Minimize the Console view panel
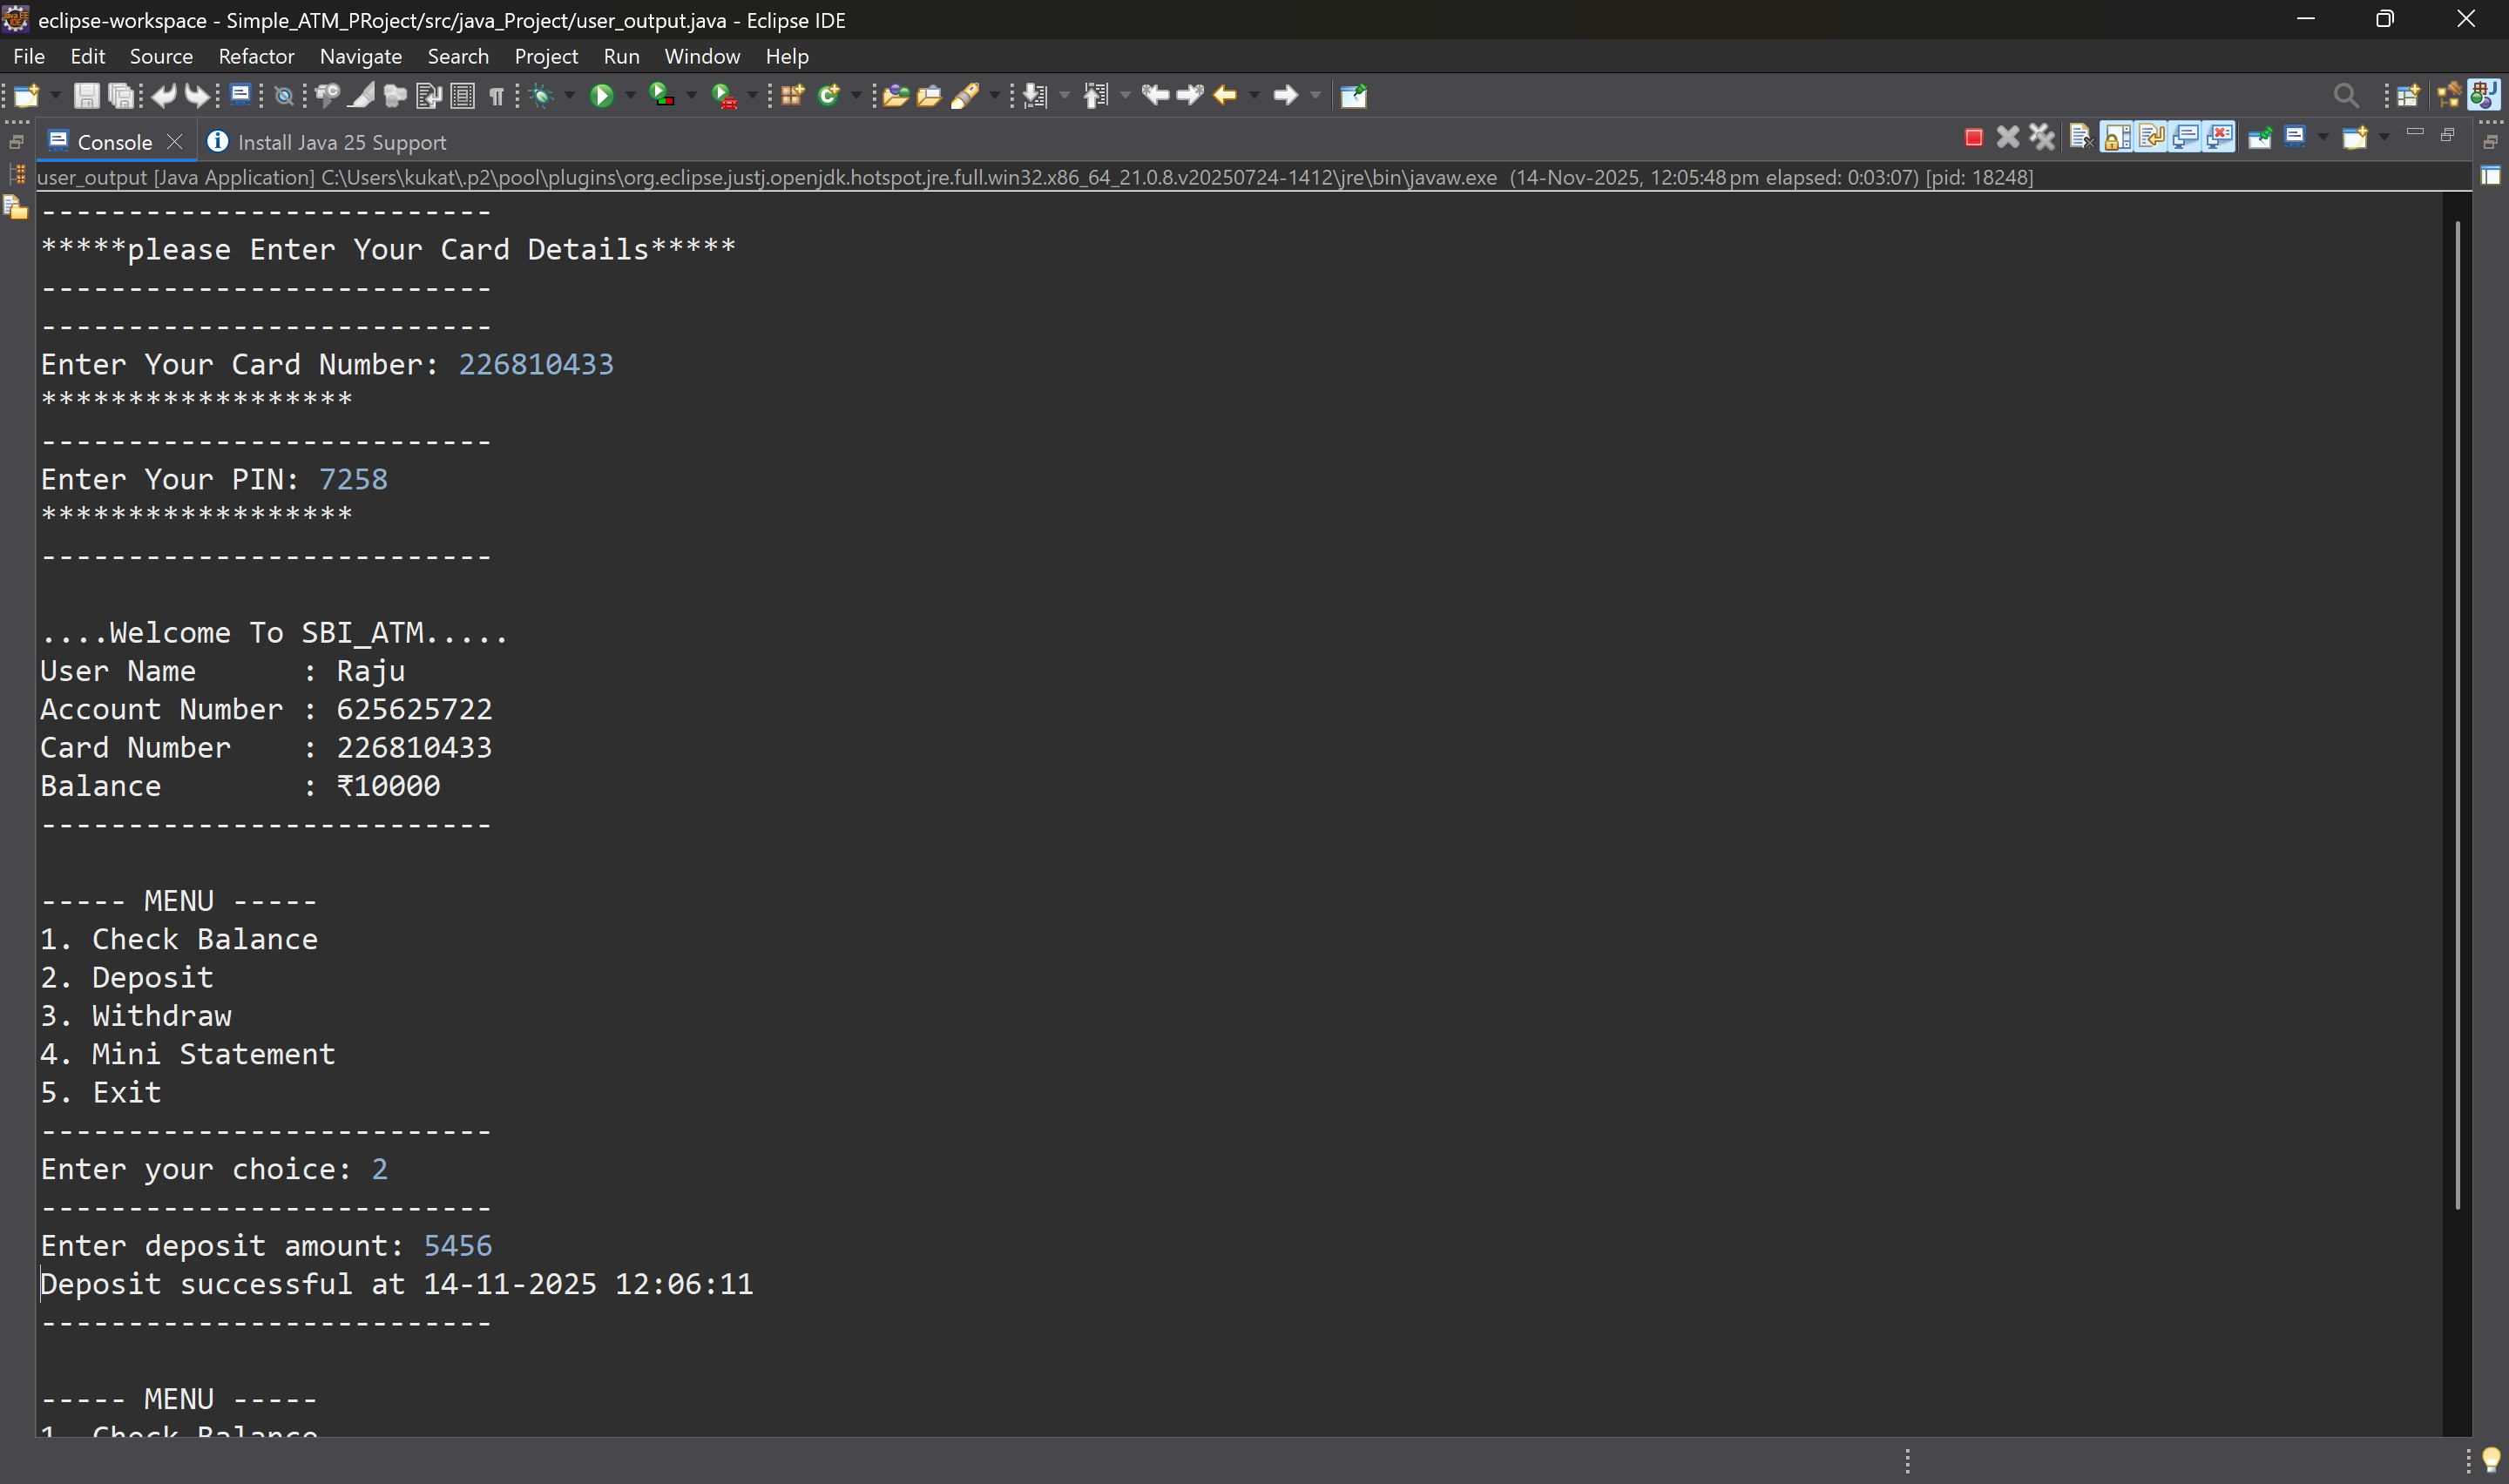 [x=2415, y=133]
